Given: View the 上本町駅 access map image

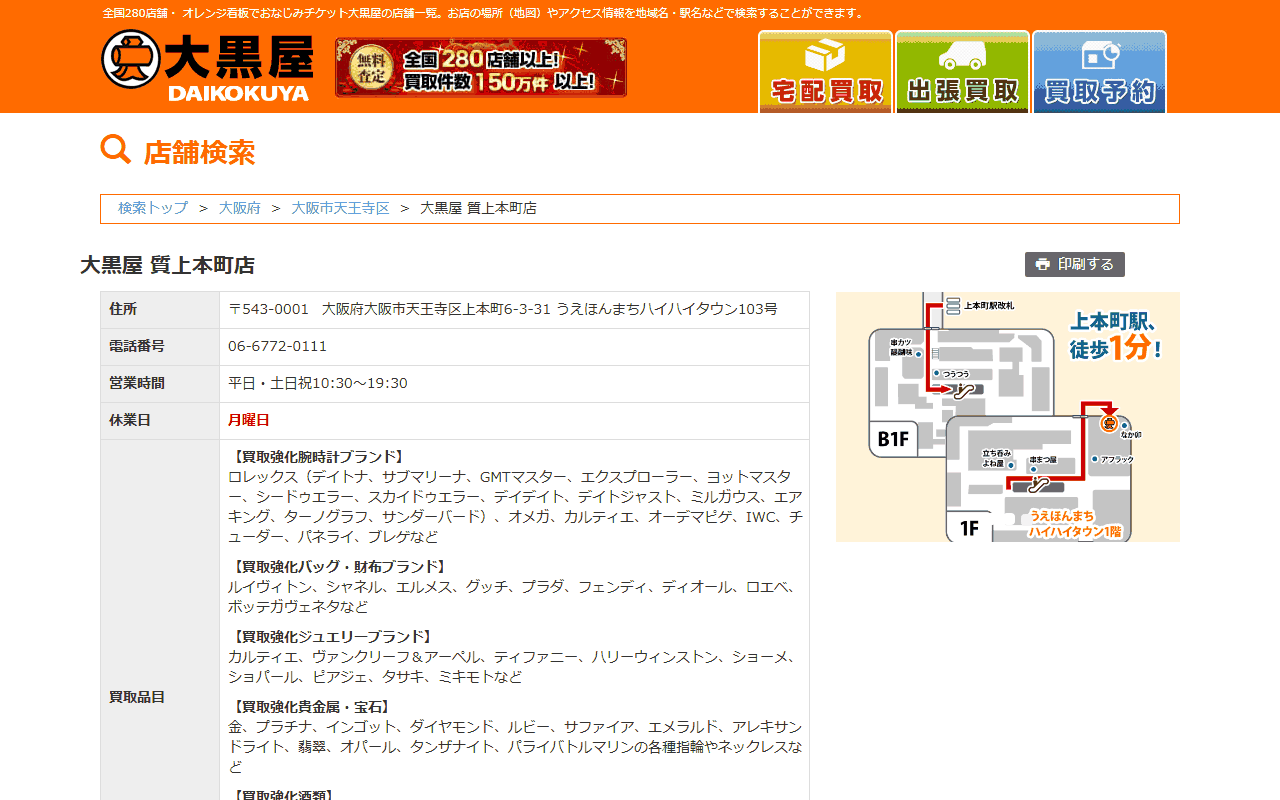Looking at the screenshot, I should pyautogui.click(x=1008, y=417).
